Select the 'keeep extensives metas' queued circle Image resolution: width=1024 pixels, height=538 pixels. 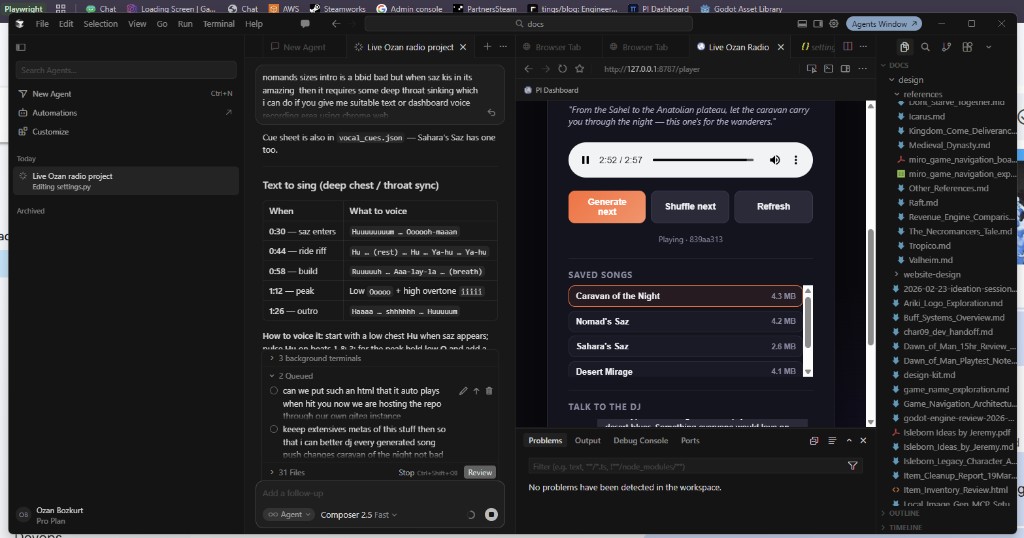click(274, 429)
